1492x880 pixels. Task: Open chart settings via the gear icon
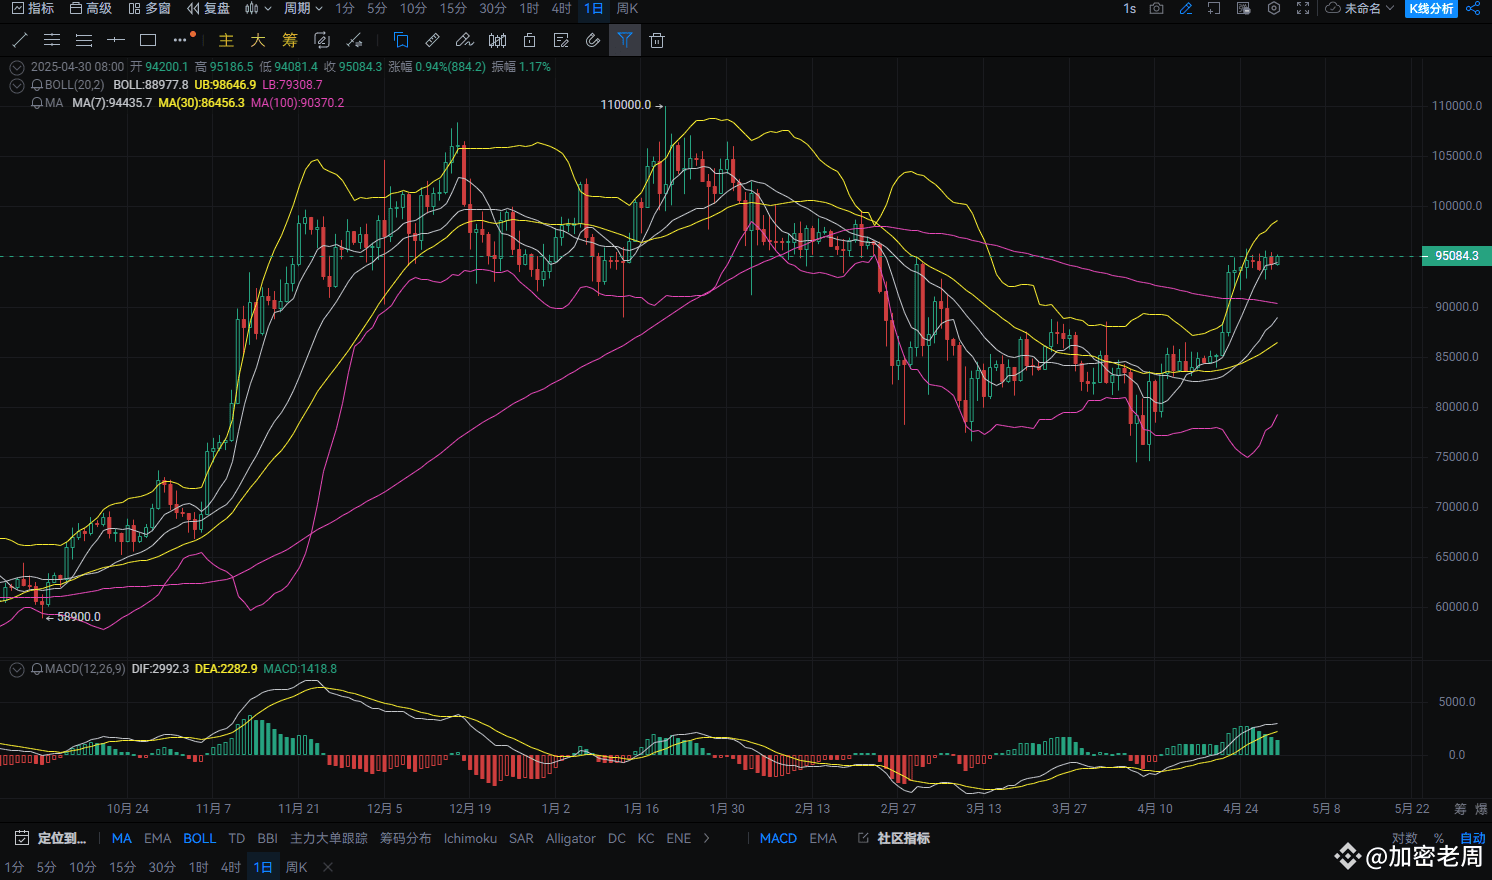(1273, 9)
